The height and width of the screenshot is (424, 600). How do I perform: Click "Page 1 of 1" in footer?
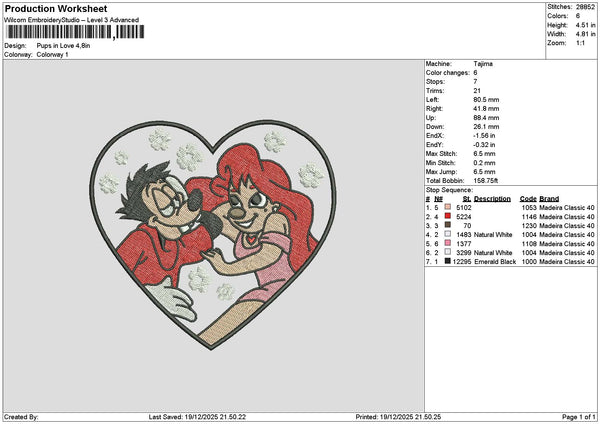click(579, 417)
